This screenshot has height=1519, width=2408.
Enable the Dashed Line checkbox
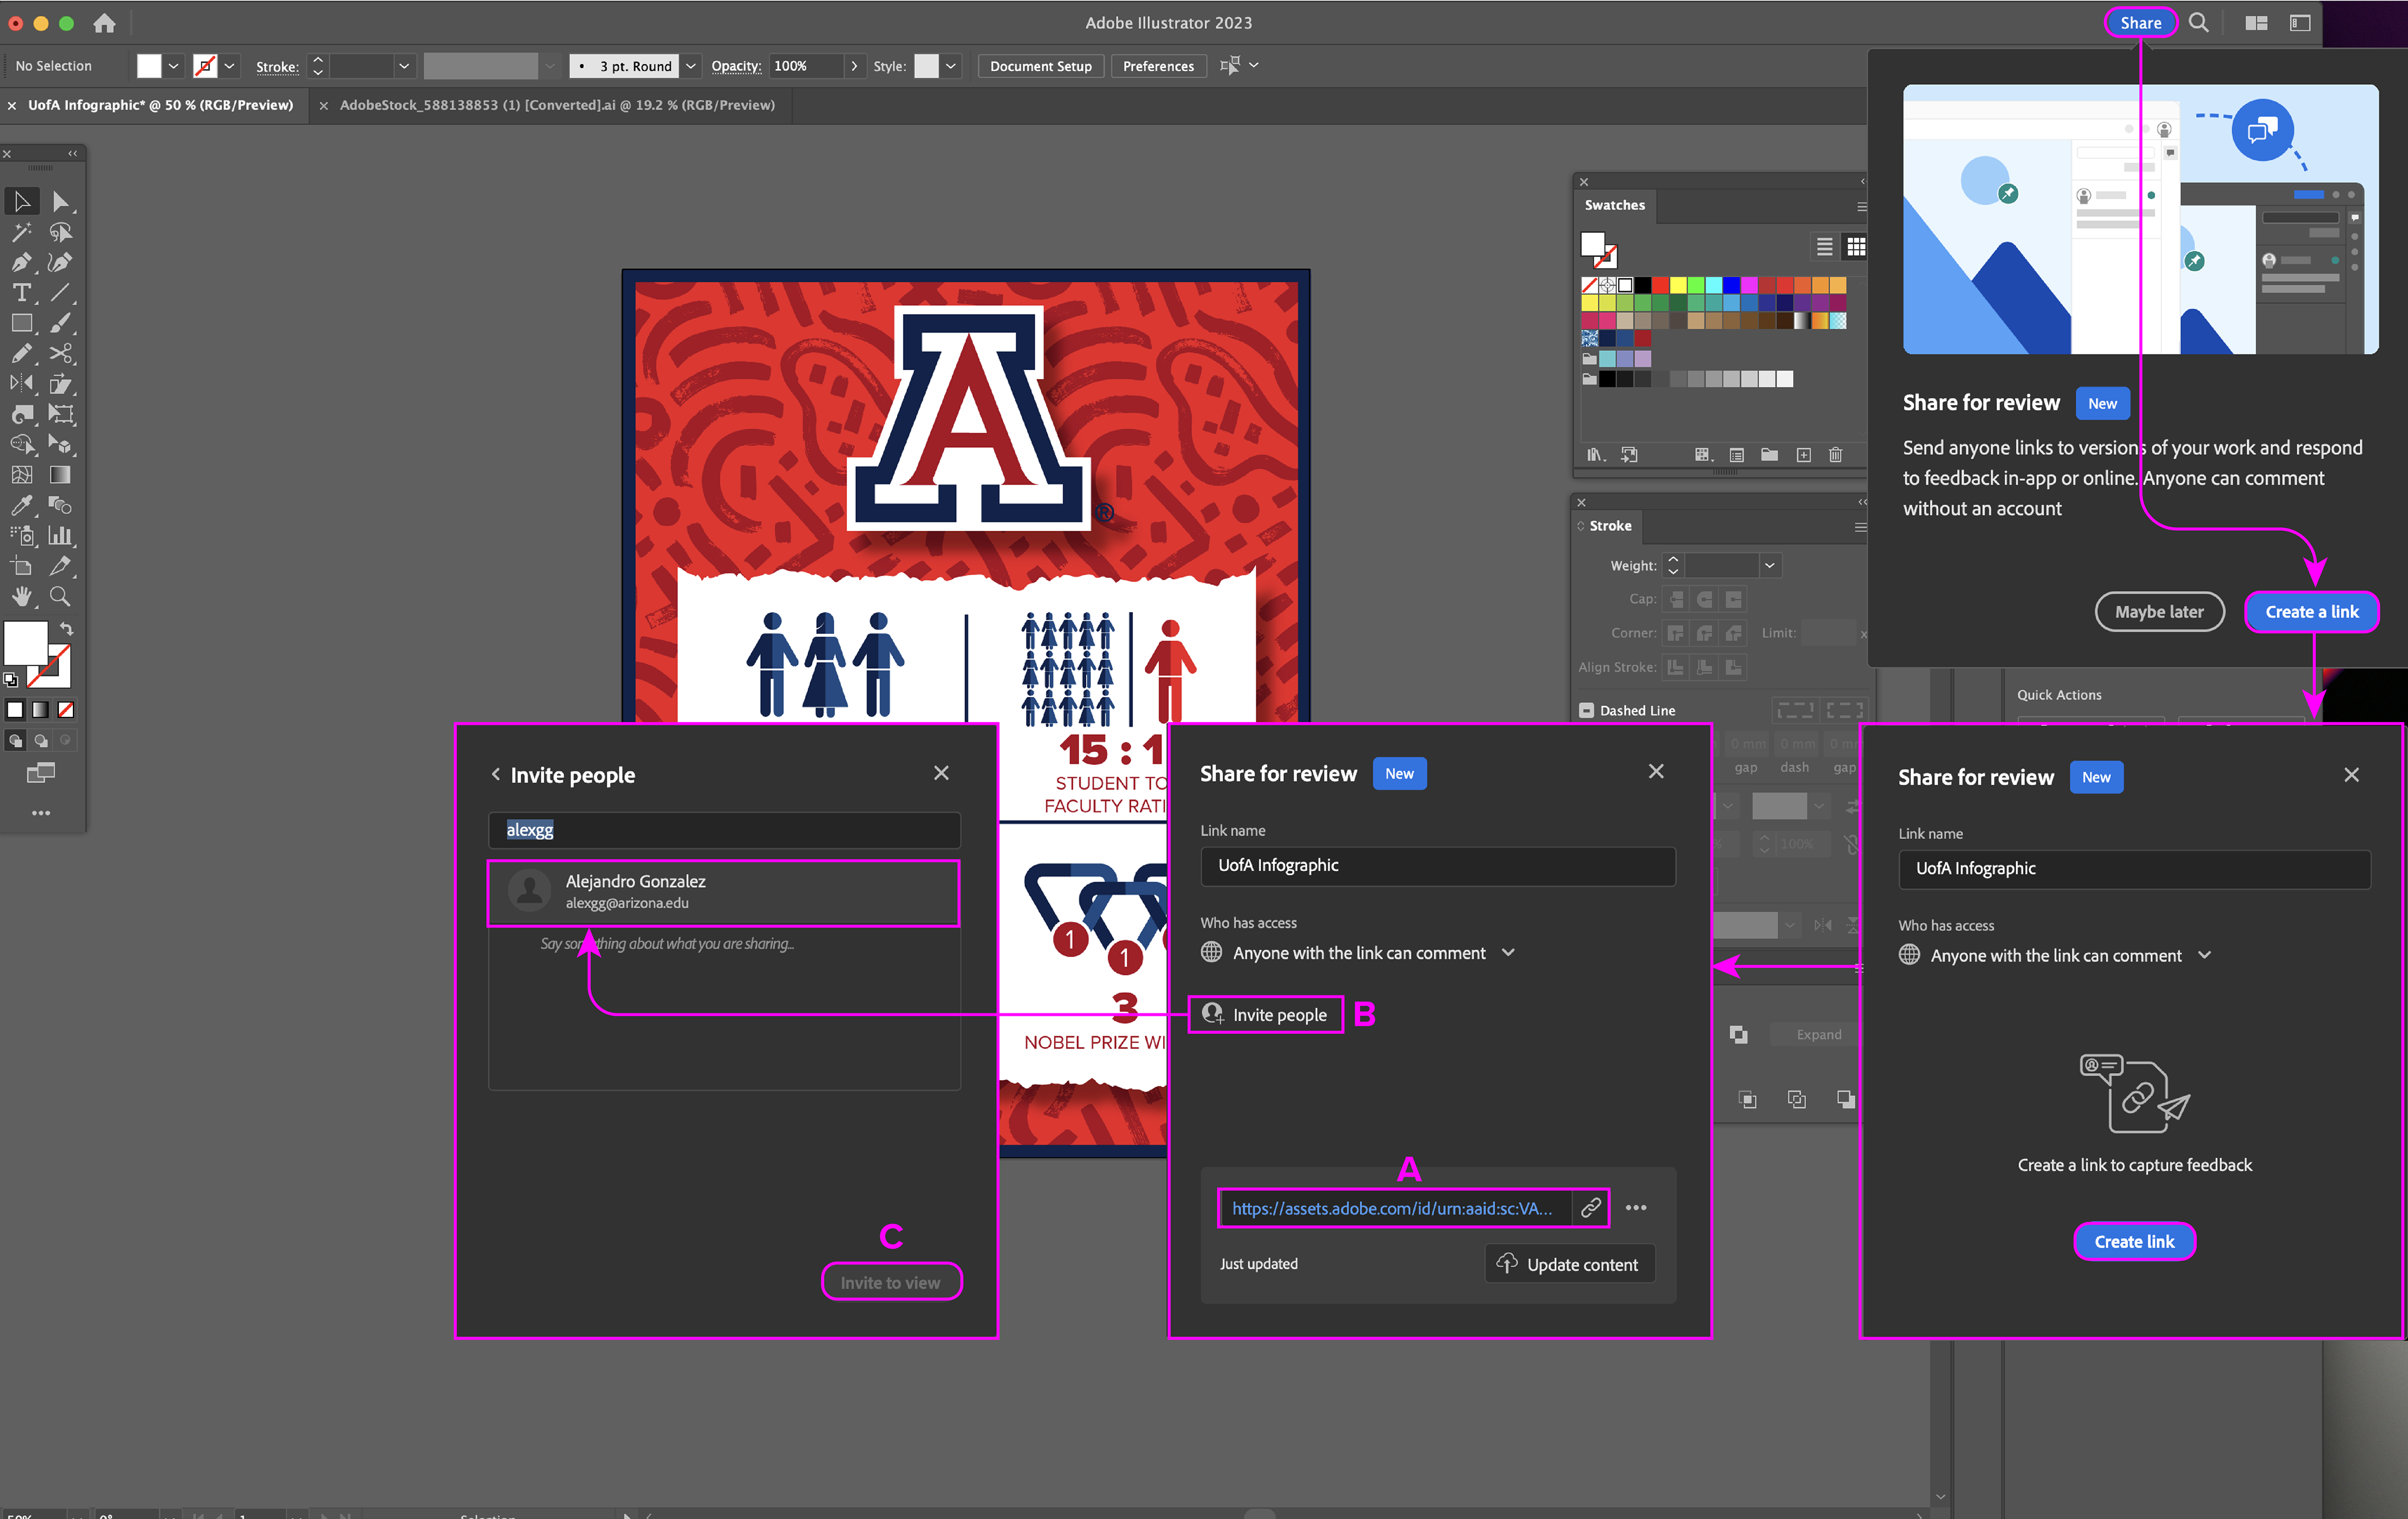[1586, 710]
